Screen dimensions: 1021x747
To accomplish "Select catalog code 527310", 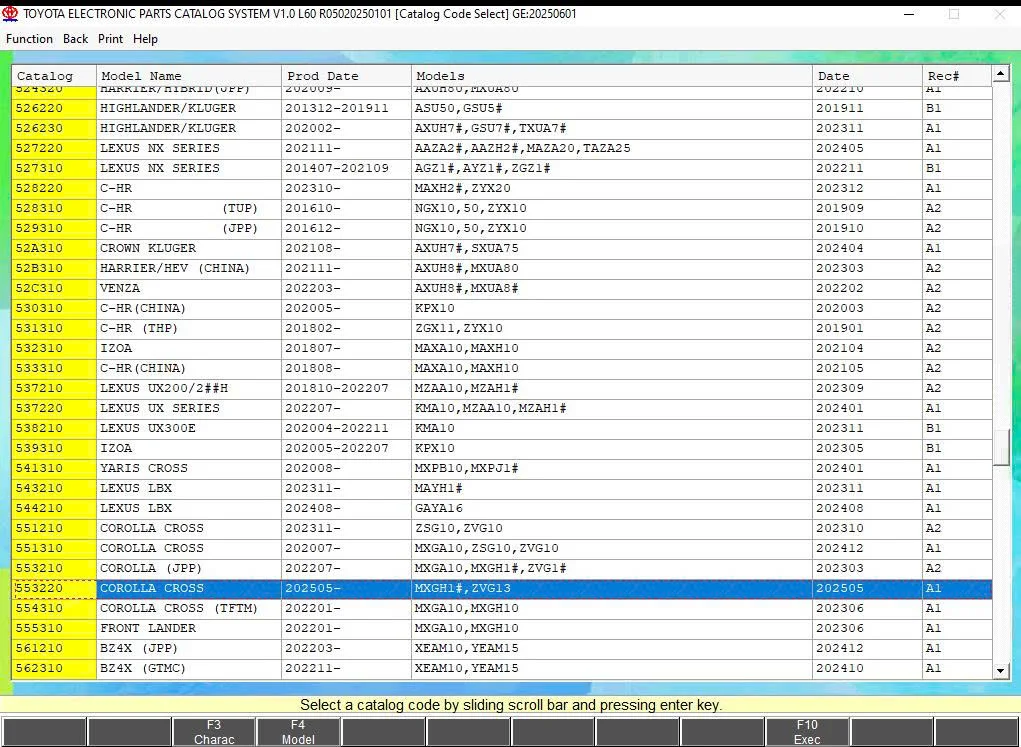I will tap(54, 168).
